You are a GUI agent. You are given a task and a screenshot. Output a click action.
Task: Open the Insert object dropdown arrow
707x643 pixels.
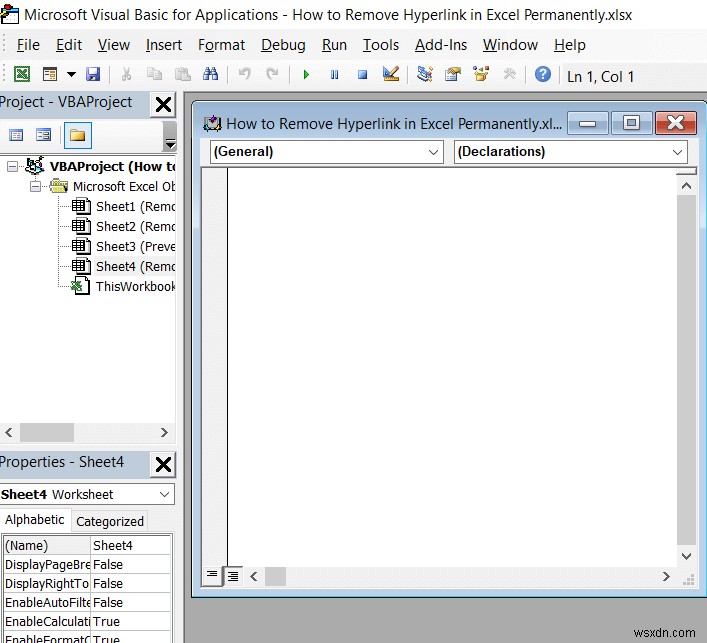71,74
